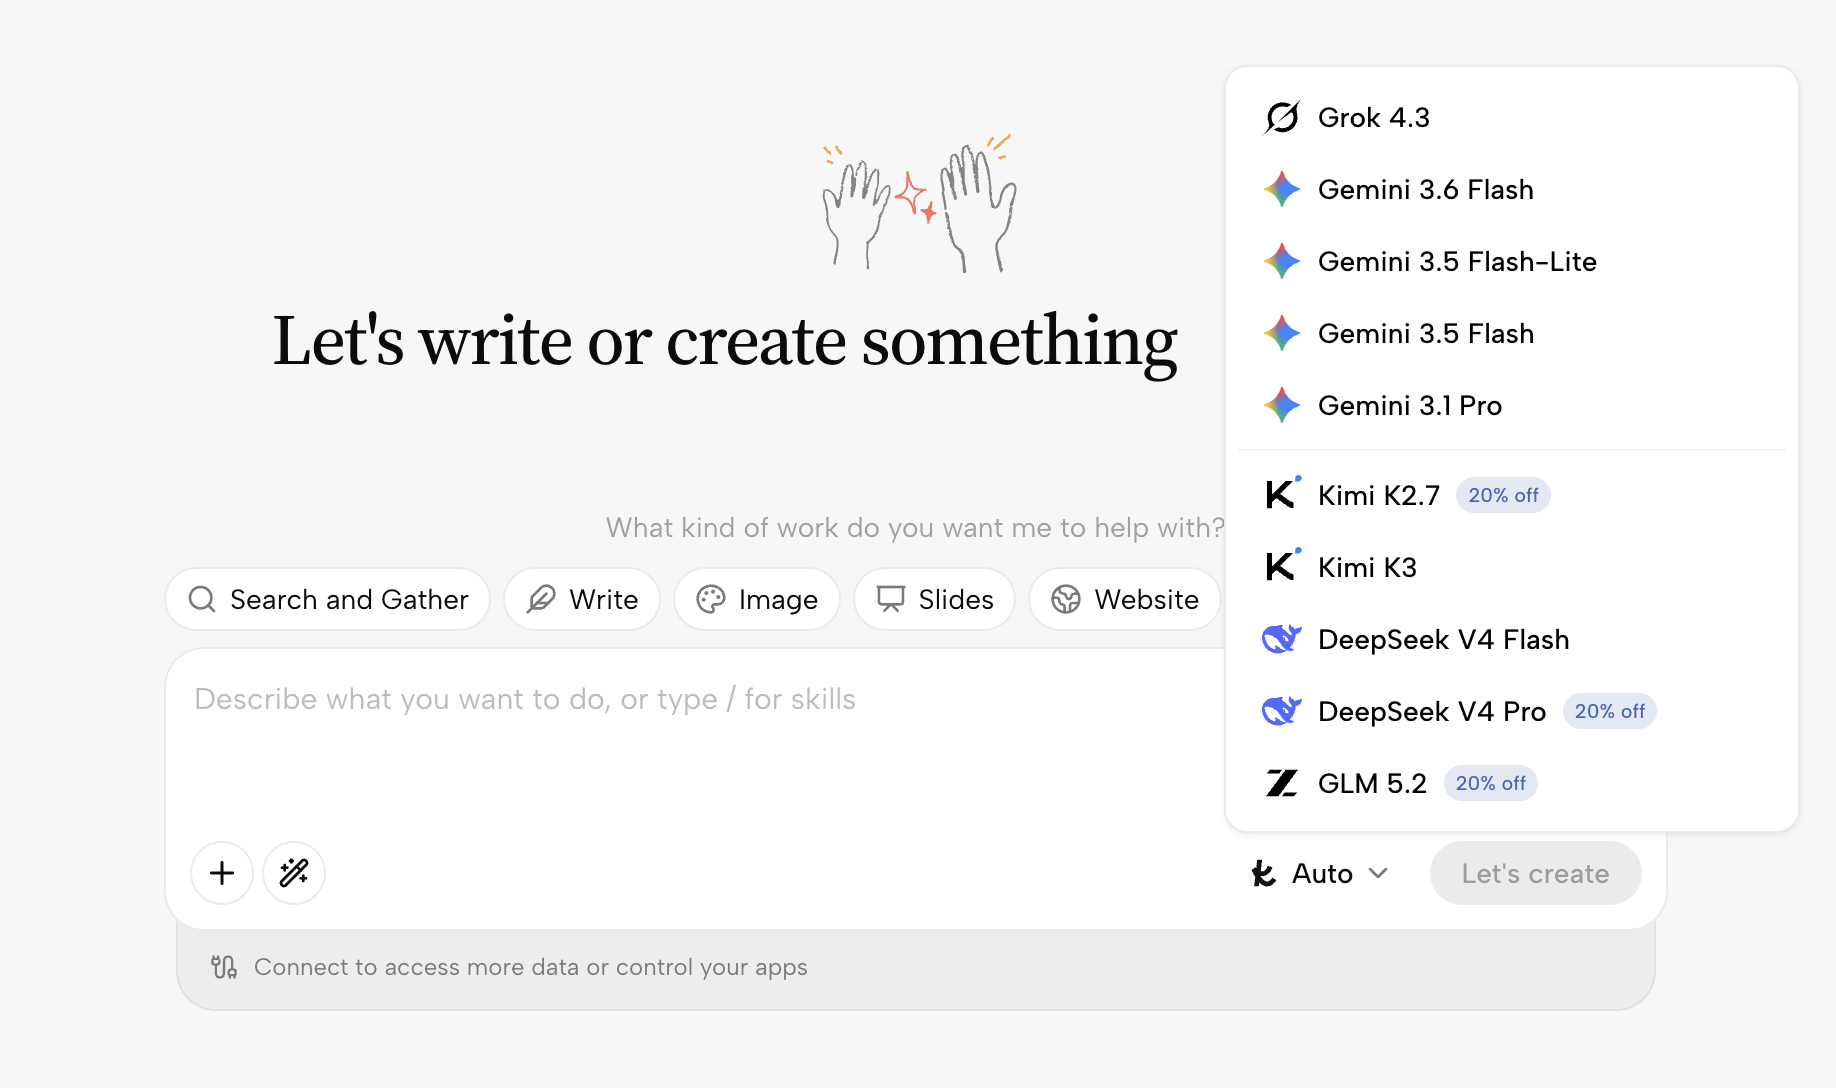The height and width of the screenshot is (1088, 1836).
Task: Pick Gemini 3.5 Flash-Lite from list
Action: pos(1512,262)
